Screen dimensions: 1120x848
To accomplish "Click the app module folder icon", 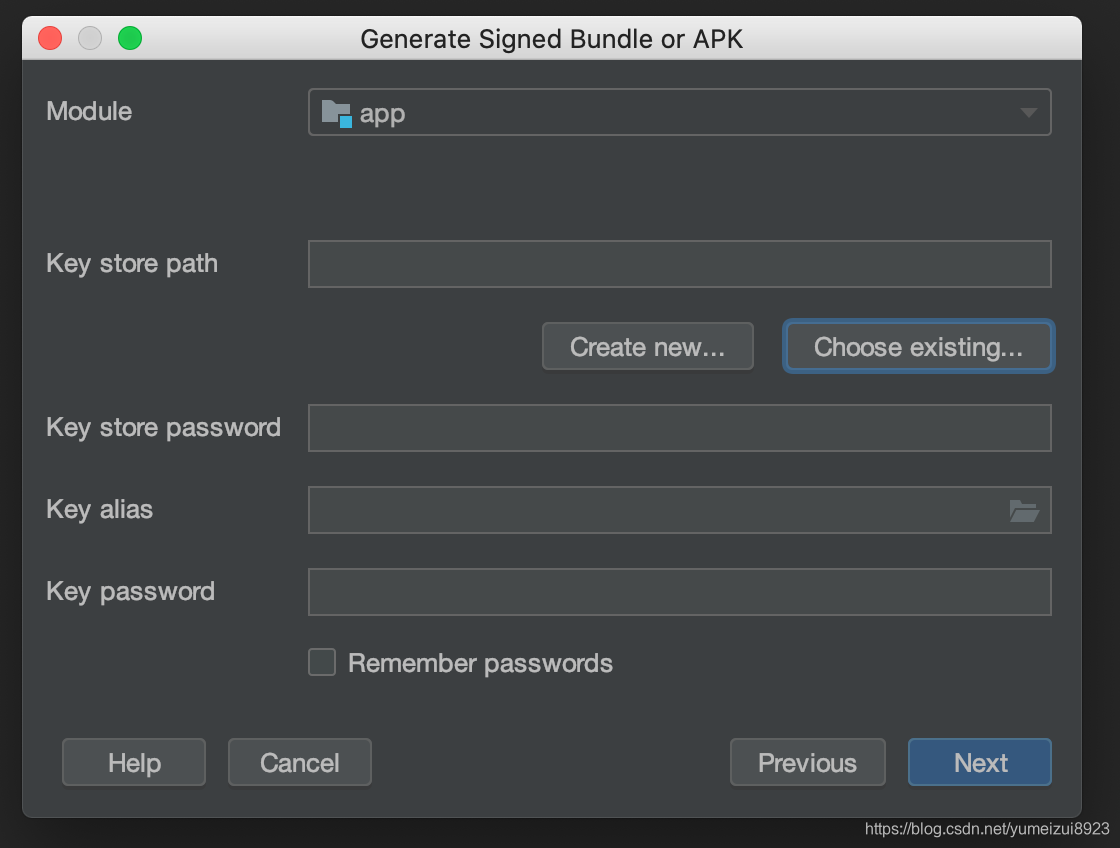I will 336,113.
